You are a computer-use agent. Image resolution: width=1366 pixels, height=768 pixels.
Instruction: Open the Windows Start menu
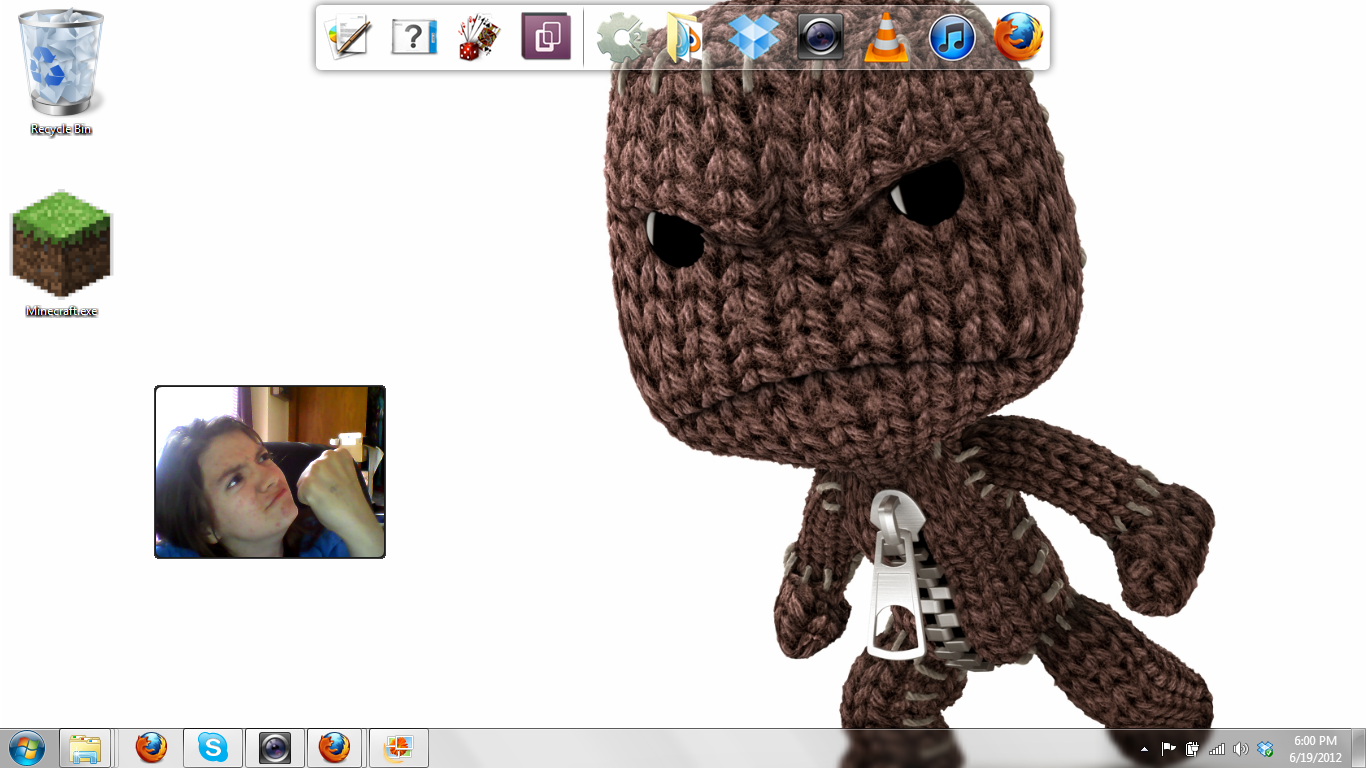tap(26, 748)
